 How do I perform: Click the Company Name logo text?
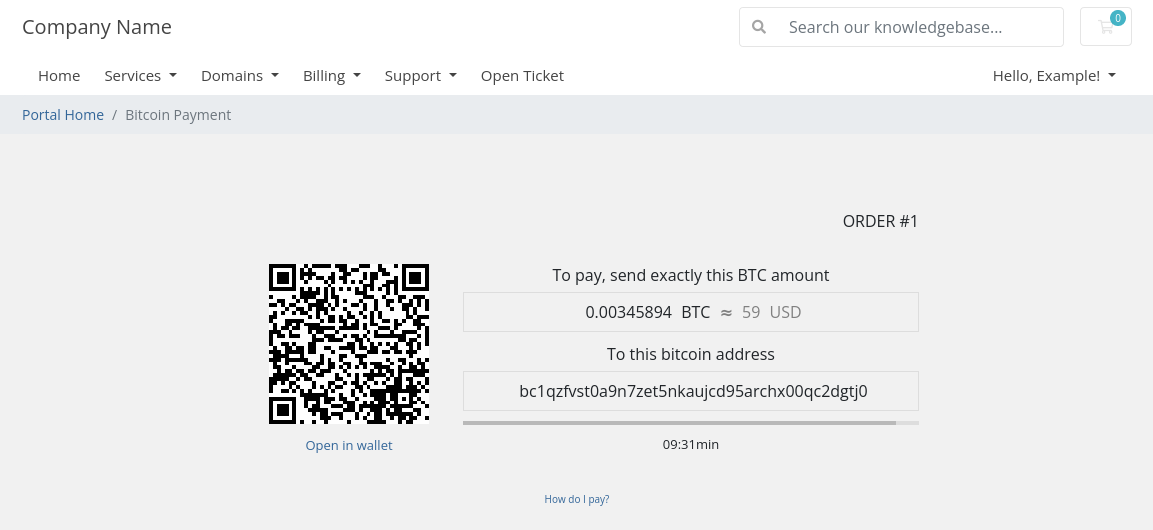point(96,27)
